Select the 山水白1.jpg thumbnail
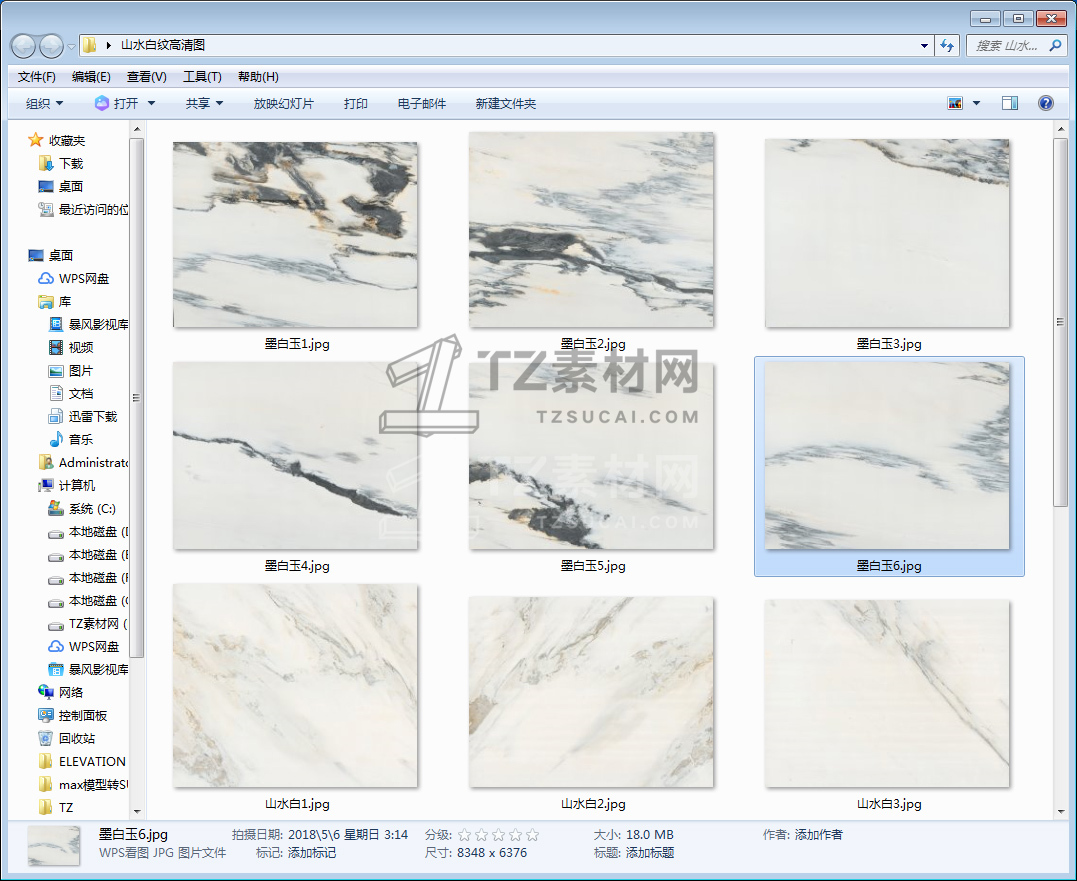This screenshot has width=1077, height=881. (295, 686)
